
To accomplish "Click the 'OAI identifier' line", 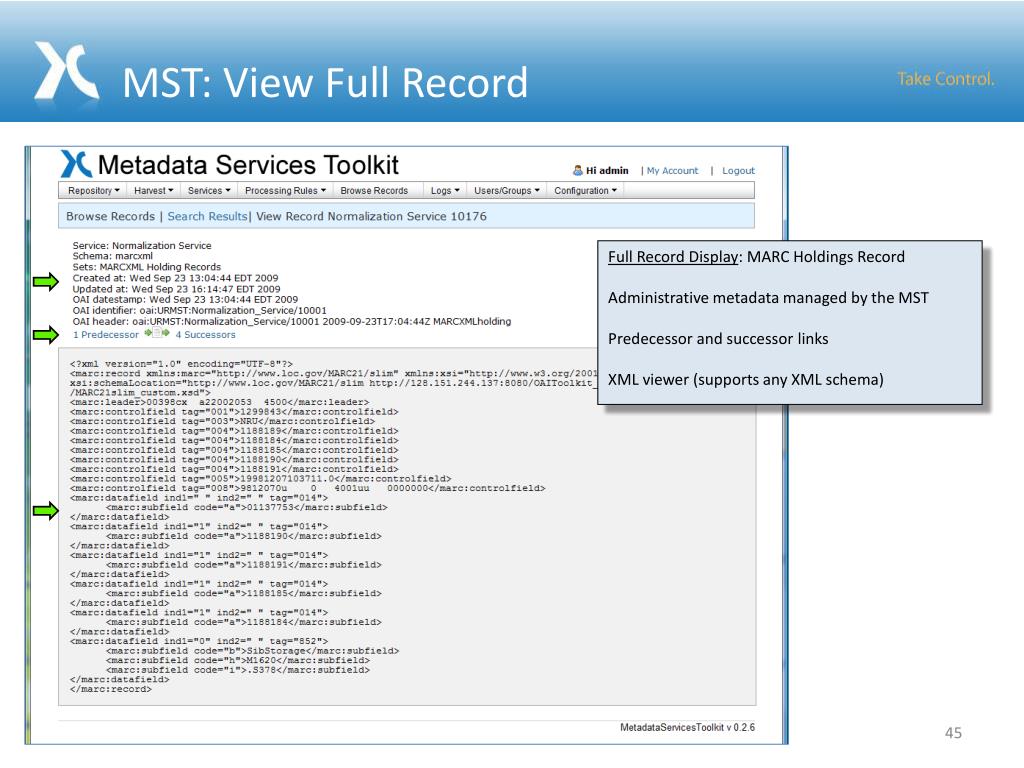I will [199, 311].
